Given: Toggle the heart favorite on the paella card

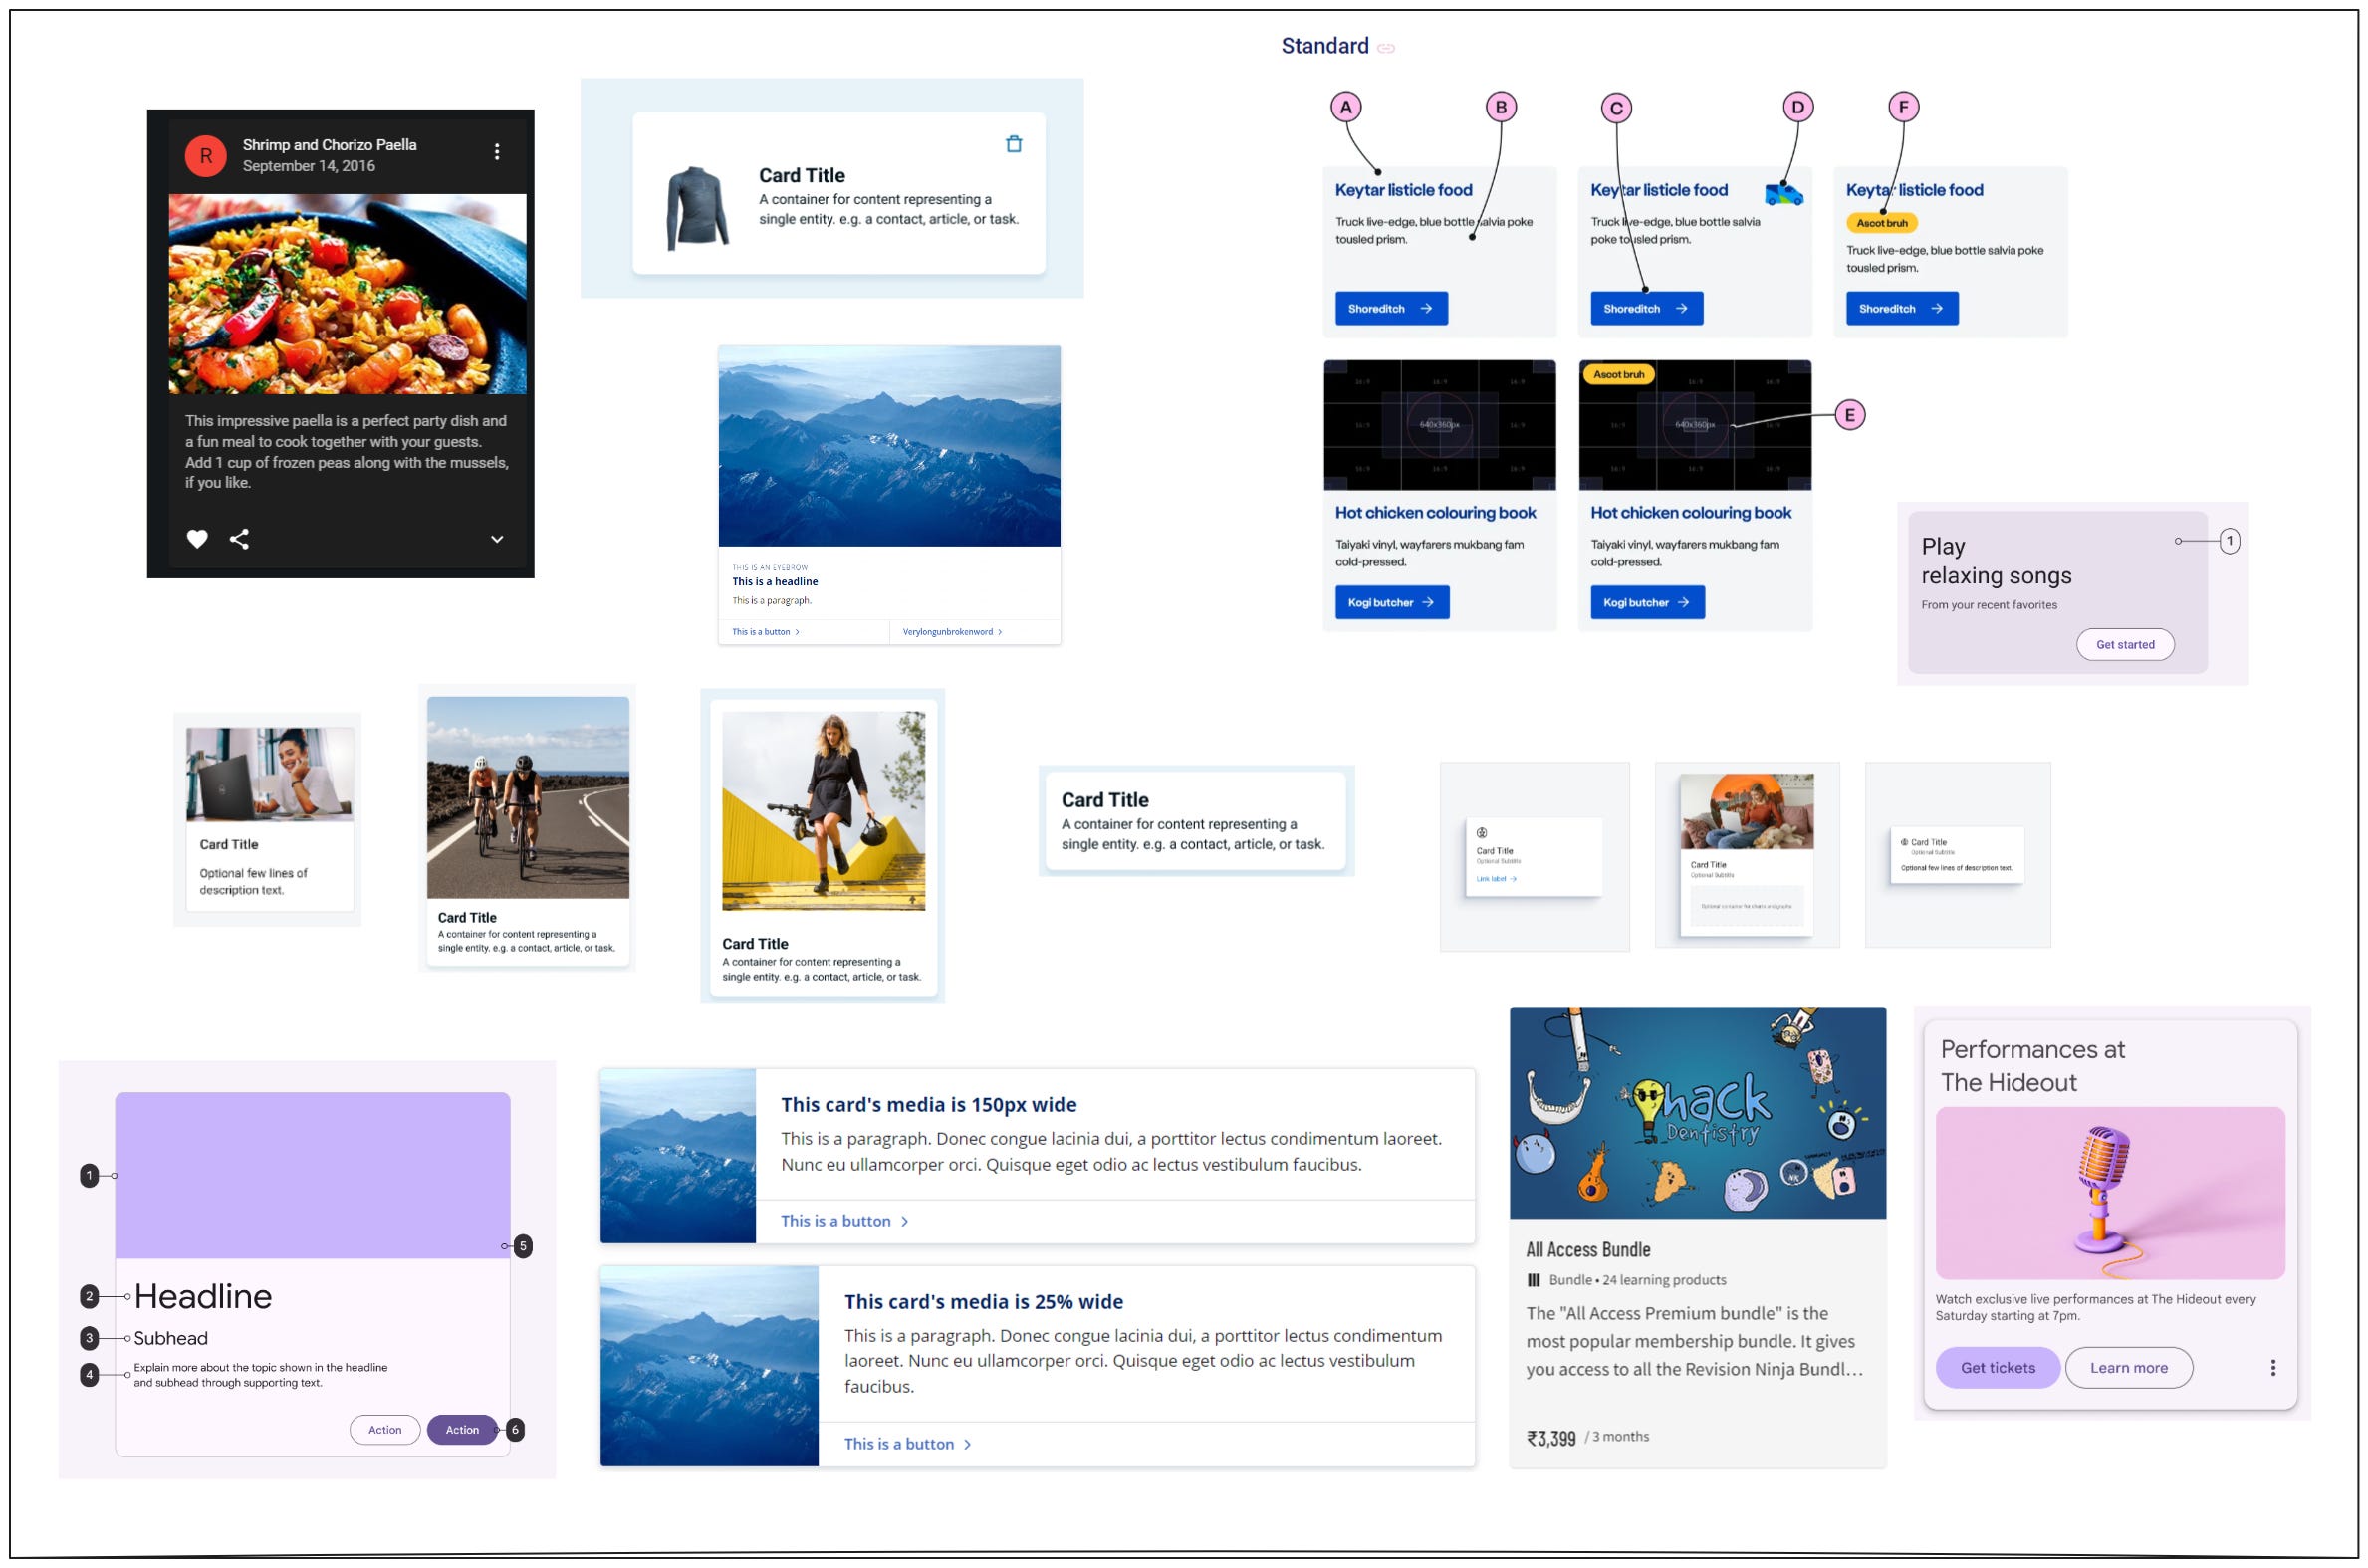Looking at the screenshot, I should [x=198, y=539].
